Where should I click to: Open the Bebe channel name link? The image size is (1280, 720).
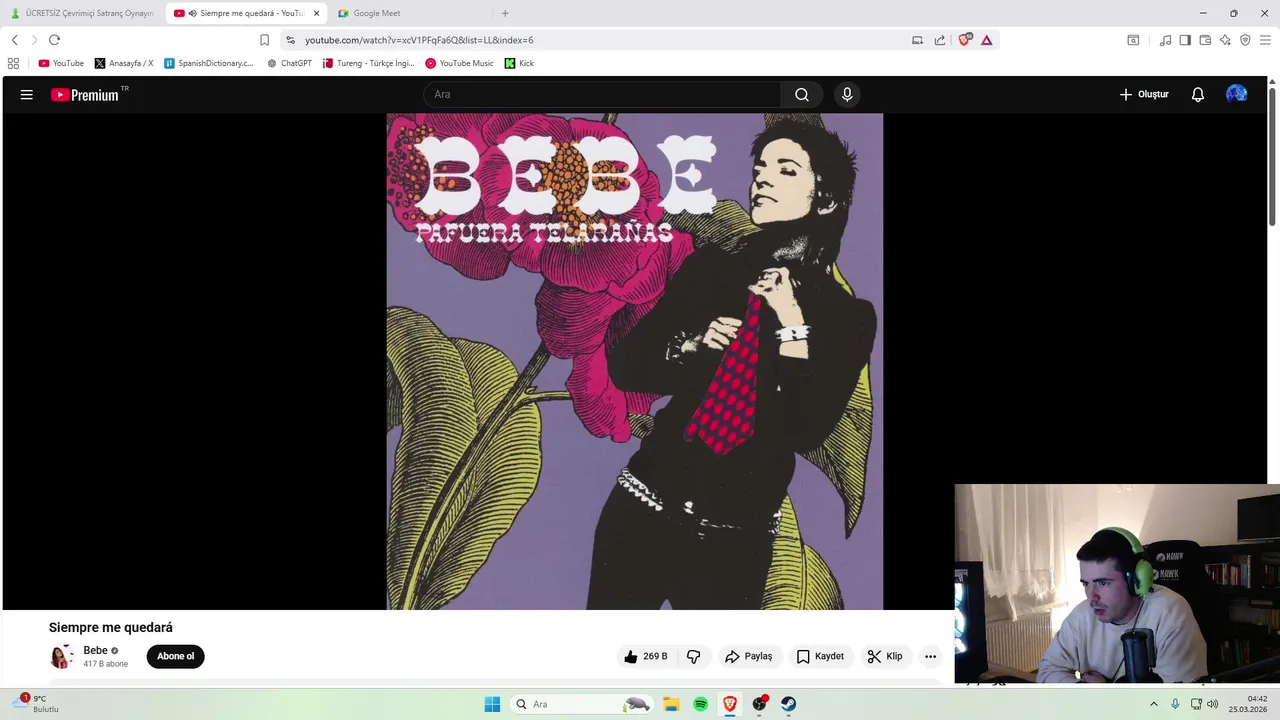pos(95,650)
